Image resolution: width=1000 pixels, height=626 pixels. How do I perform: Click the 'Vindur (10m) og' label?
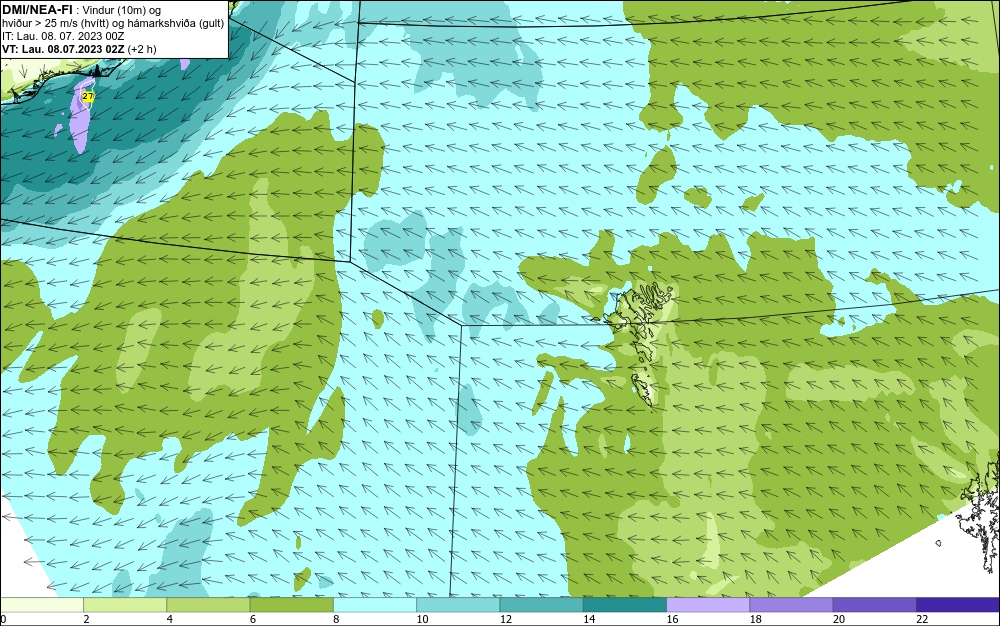click(122, 10)
